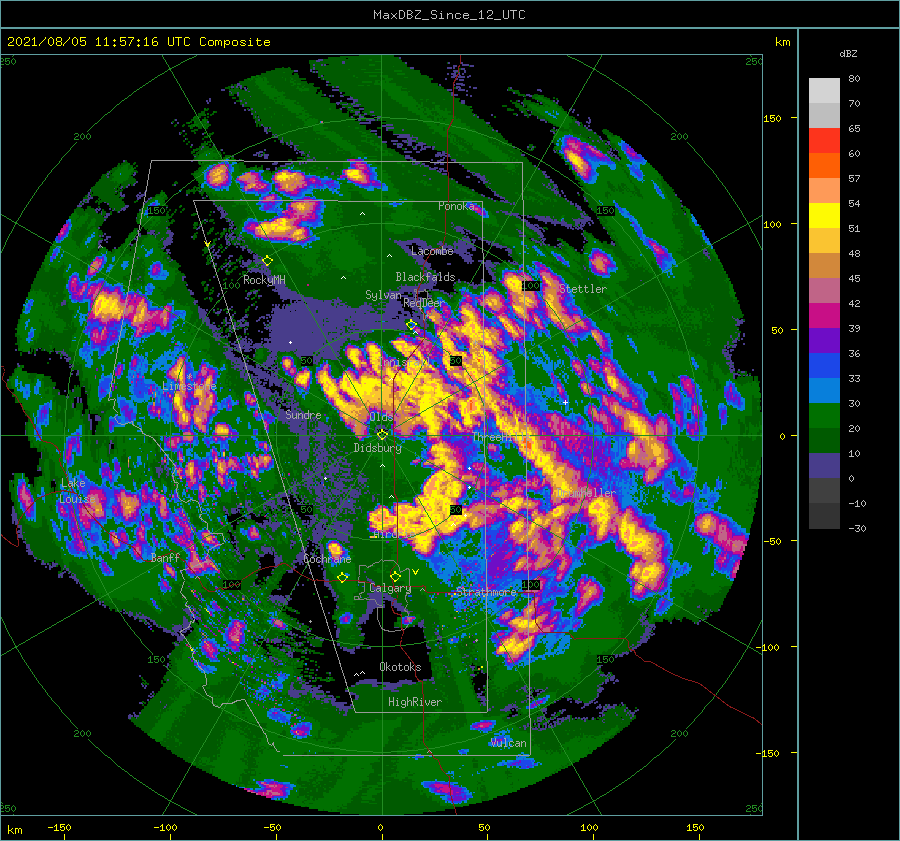Choose the purple legend swatch between 39 and 36
This screenshot has height=841, width=900.
click(824, 340)
